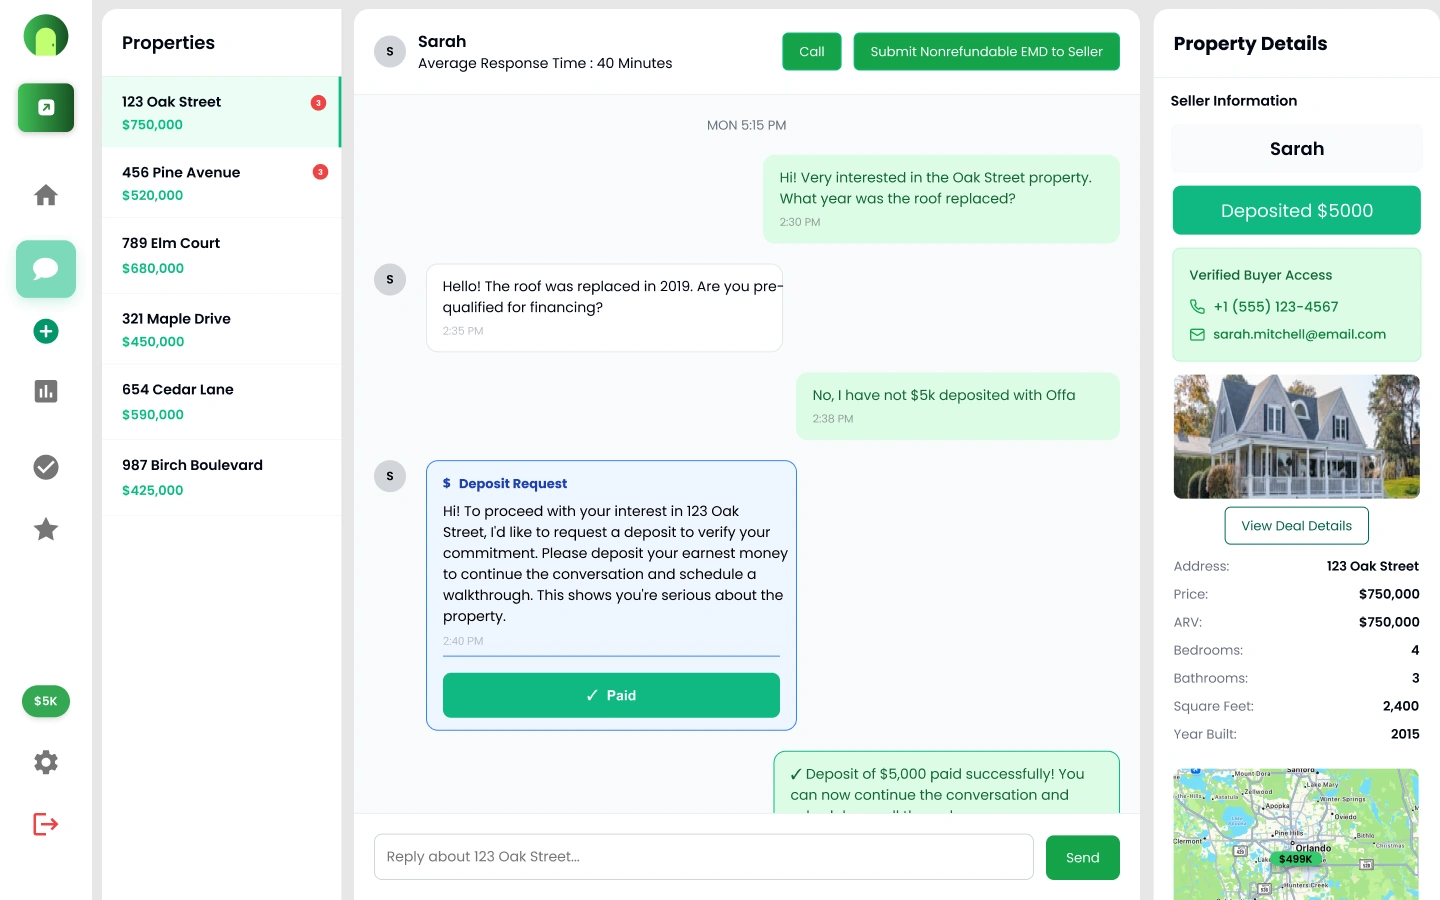Click the Oak Street house photo
This screenshot has height=900, width=1440.
pyautogui.click(x=1296, y=436)
